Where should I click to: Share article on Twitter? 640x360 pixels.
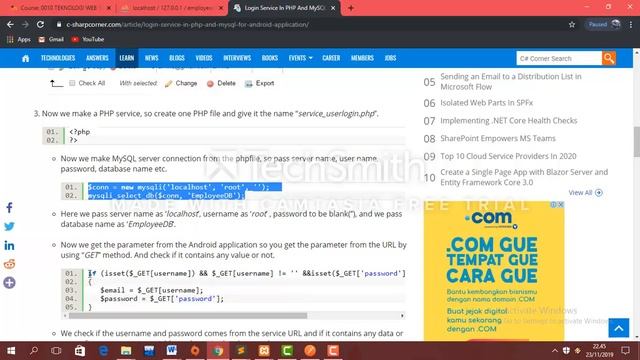[x=9, y=227]
